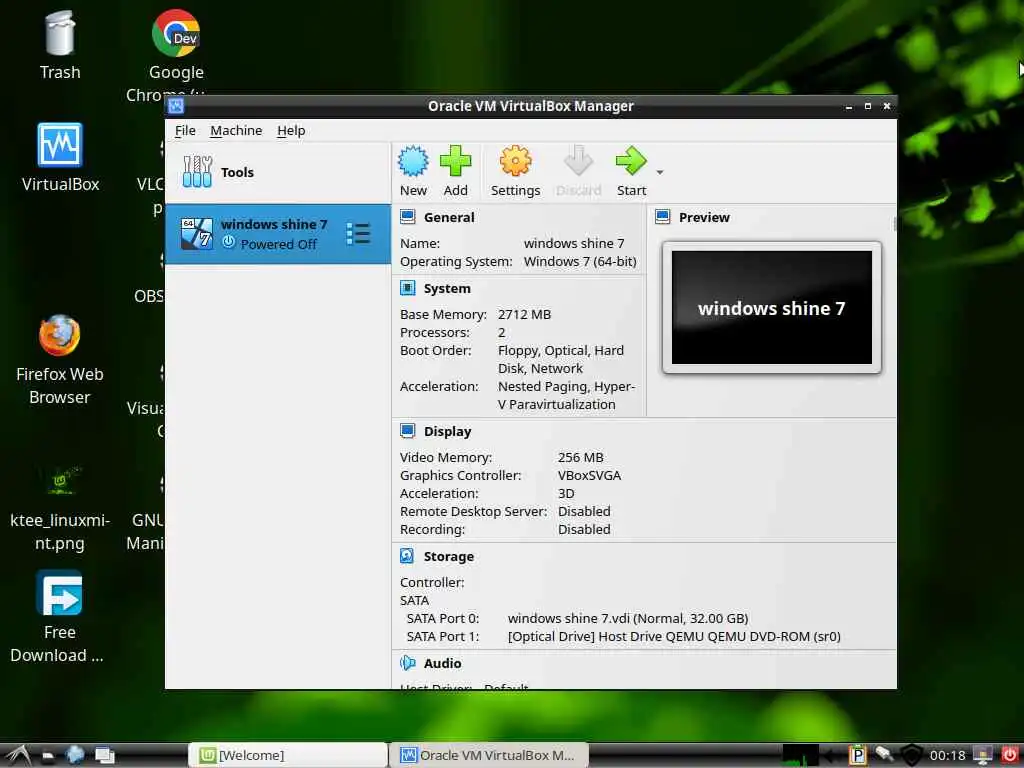Select the Tools entry in sidebar
Viewport: 1024px width, 768px height.
[278, 172]
